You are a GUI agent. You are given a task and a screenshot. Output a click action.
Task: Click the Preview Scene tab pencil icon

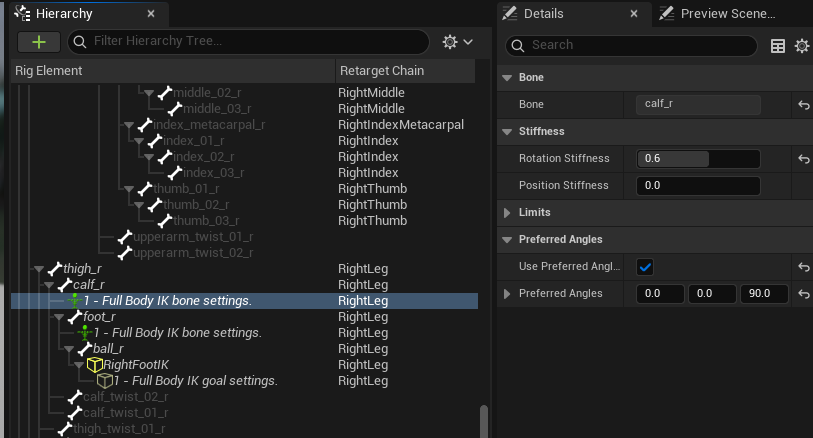pyautogui.click(x=666, y=13)
